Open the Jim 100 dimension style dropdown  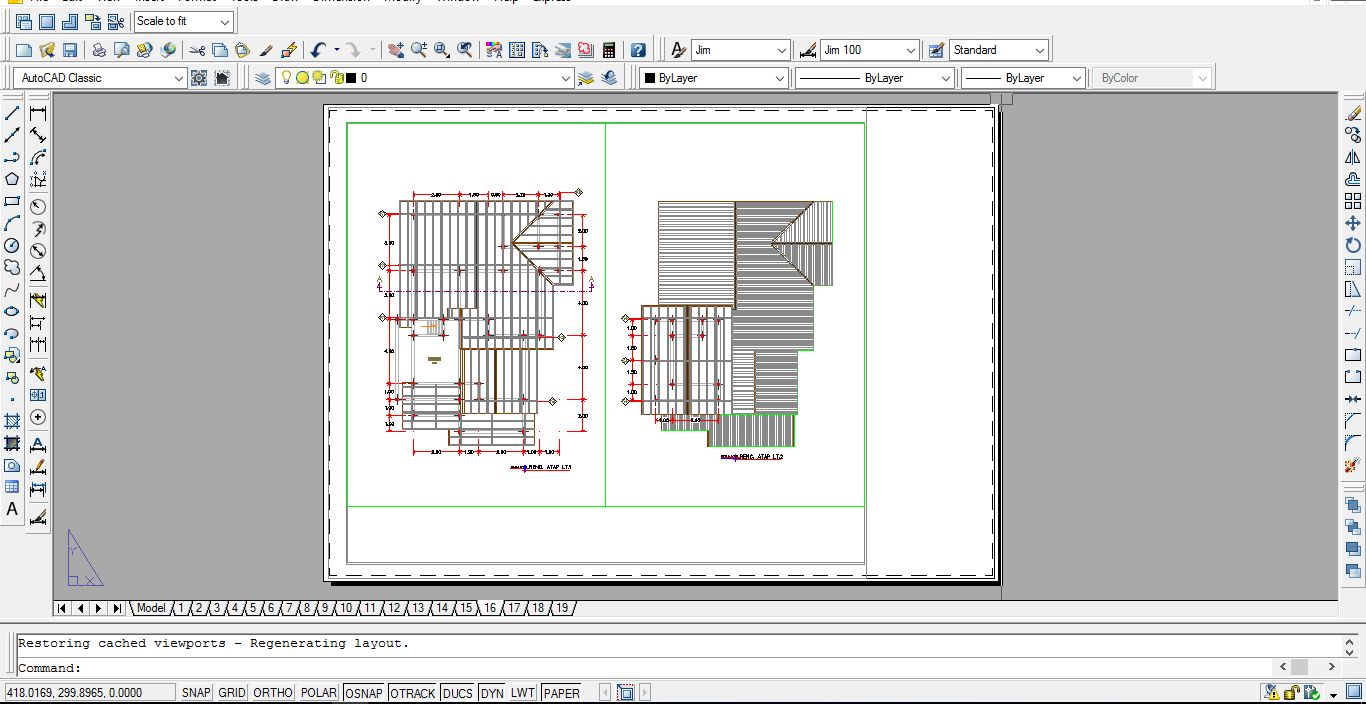tap(910, 50)
